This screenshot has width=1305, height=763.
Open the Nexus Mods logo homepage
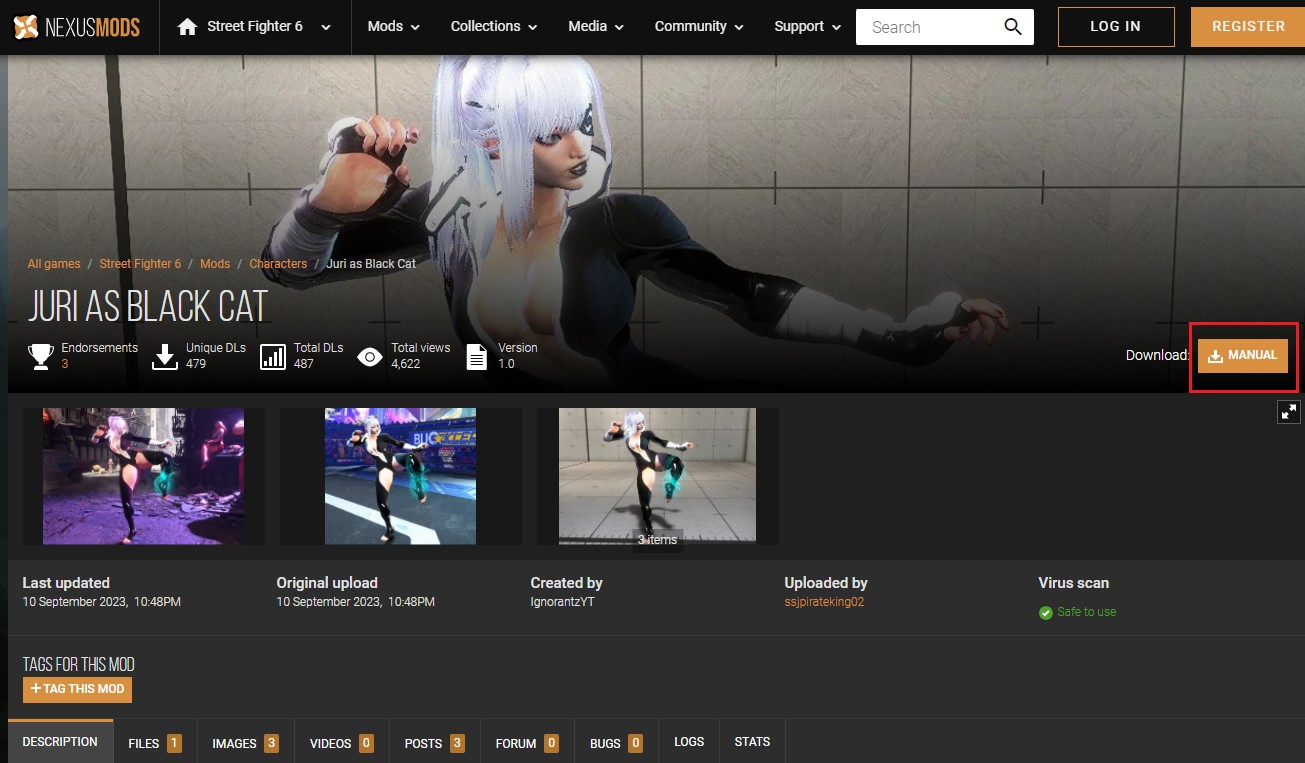pyautogui.click(x=76, y=27)
